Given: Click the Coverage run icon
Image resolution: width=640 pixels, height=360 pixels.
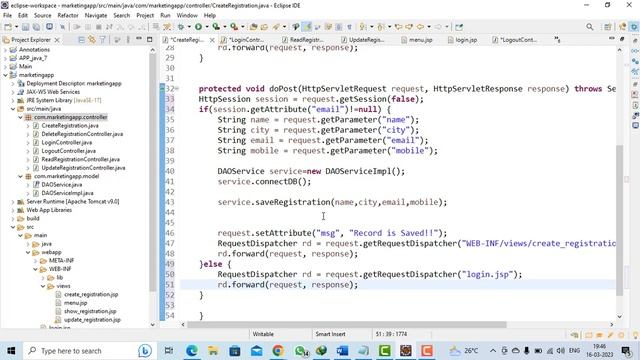Looking at the screenshot, I should [216, 27].
